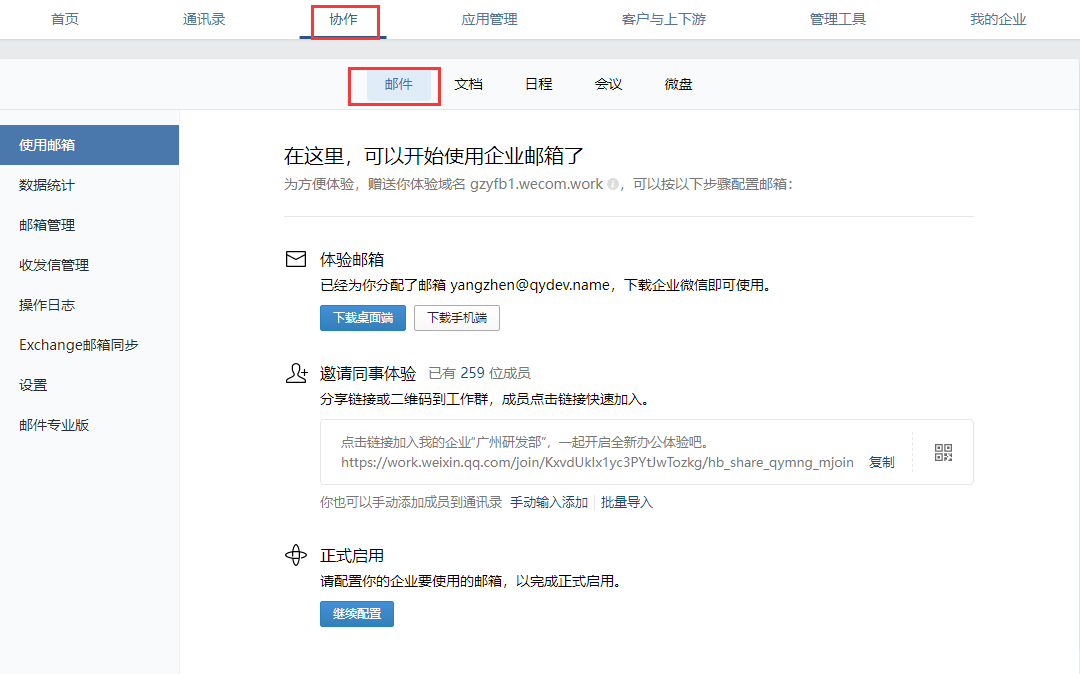Copy the invite link using 复制
The width and height of the screenshot is (1080, 674).
pos(881,462)
